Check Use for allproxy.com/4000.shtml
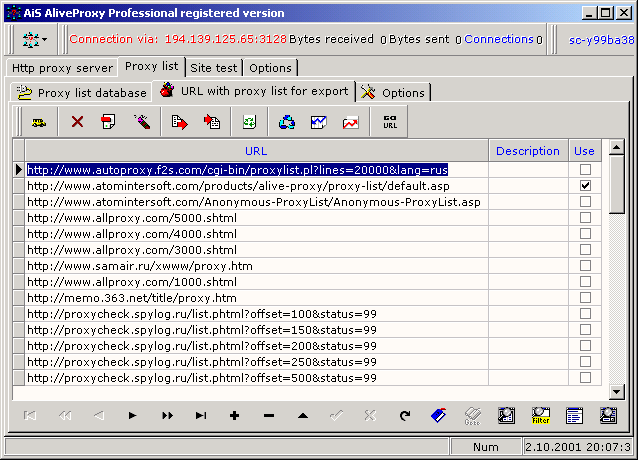 [585, 233]
